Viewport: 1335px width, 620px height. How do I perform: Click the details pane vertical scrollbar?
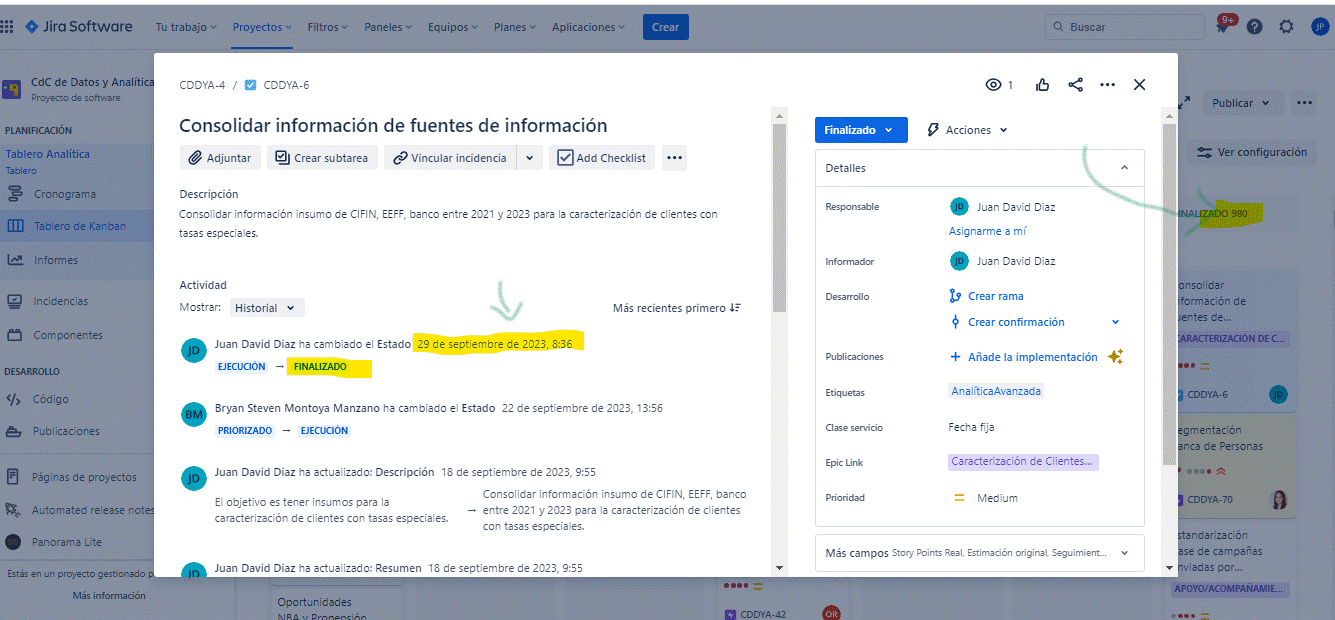[x=1169, y=293]
